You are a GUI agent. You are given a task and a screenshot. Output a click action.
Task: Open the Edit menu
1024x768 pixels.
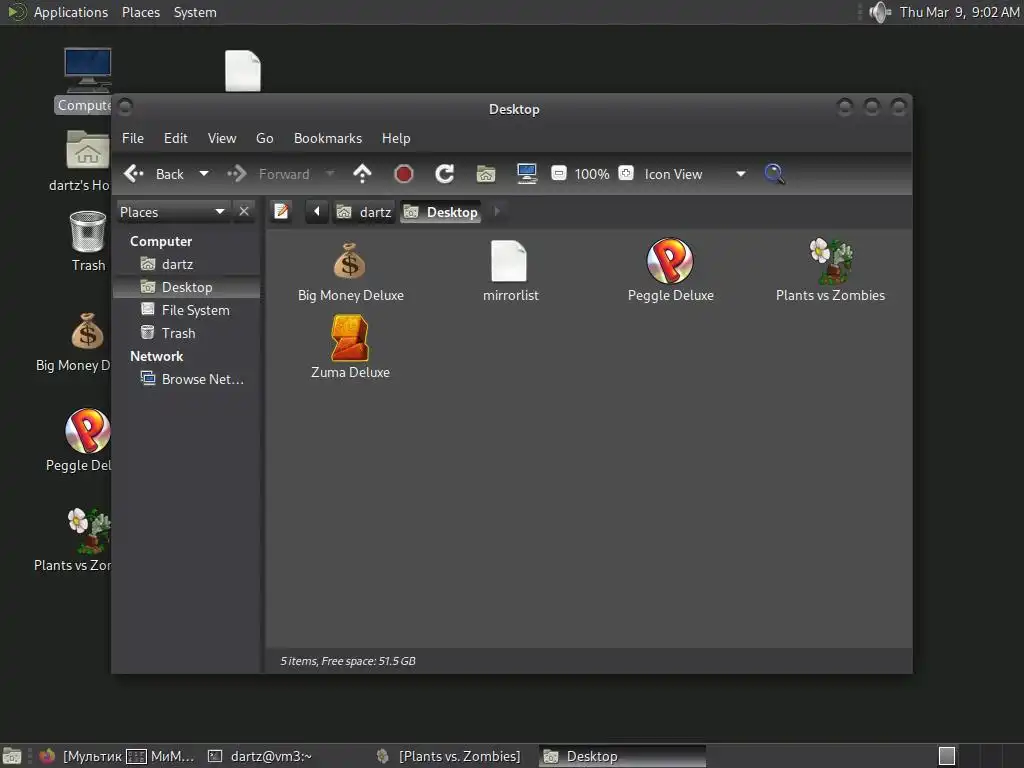(176, 138)
